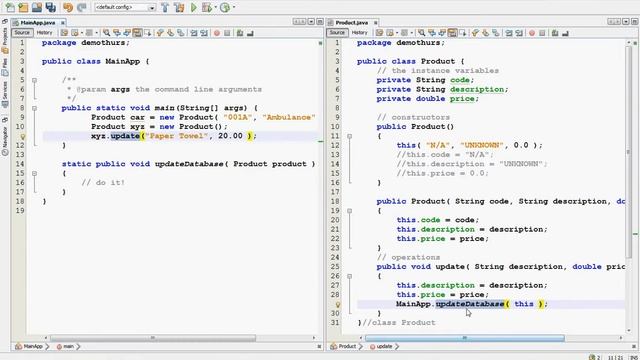Select Source view in MainApp.java editor
Screen dimensions: 640x360
click(x=22, y=33)
